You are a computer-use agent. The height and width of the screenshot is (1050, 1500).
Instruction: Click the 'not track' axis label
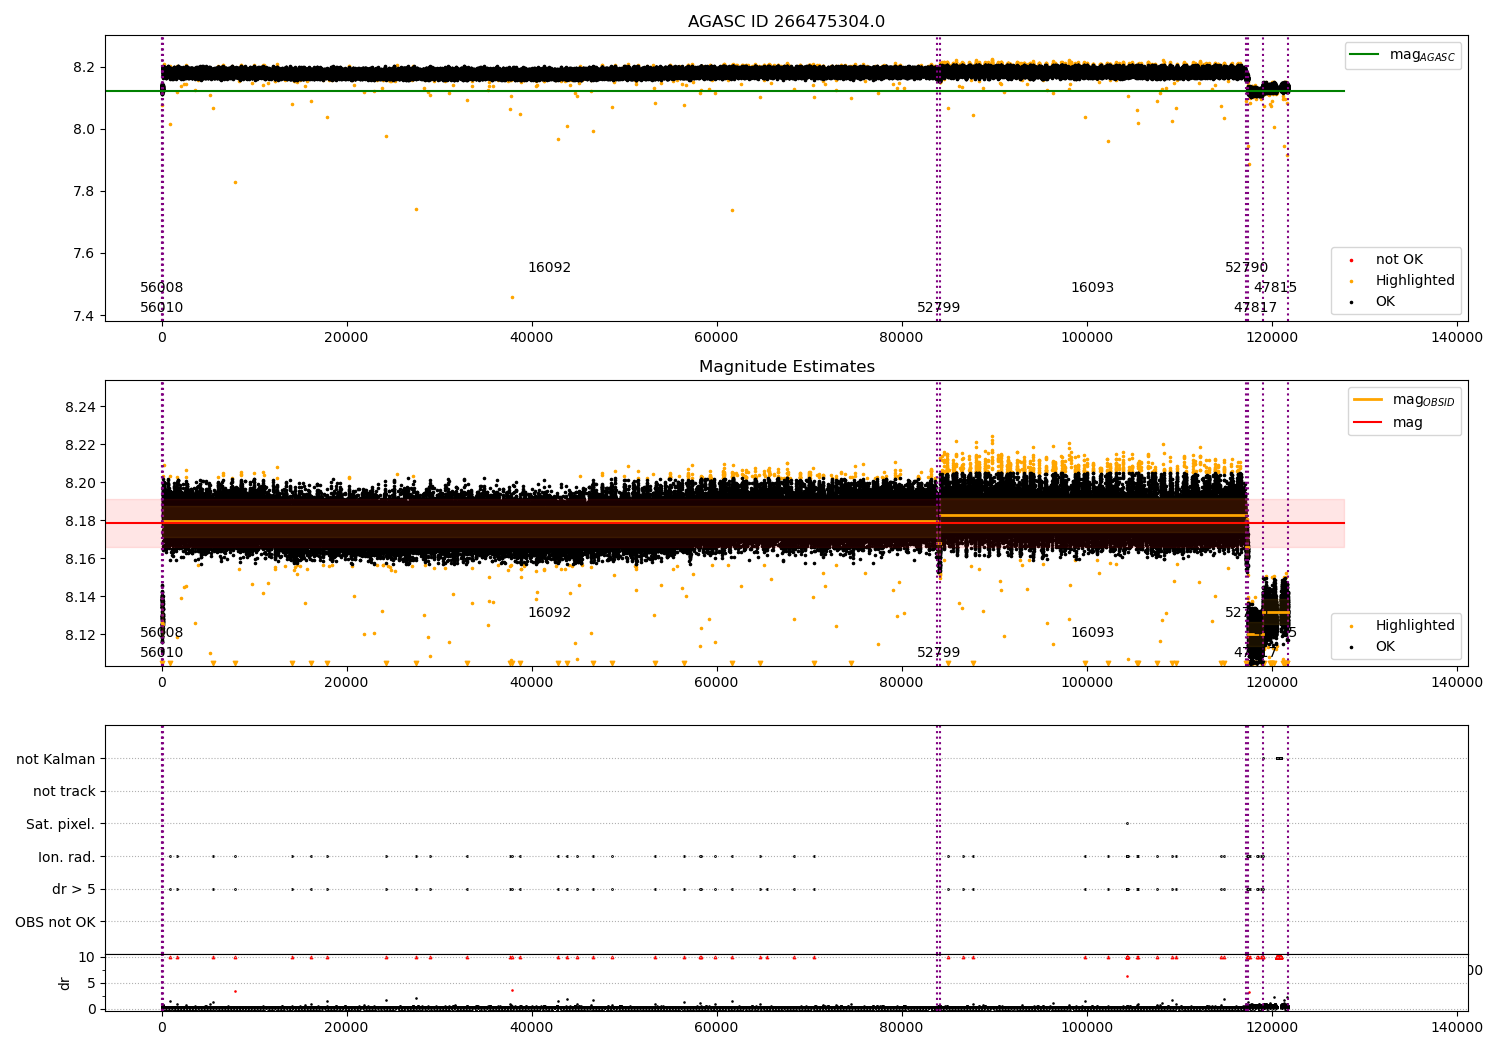[64, 791]
